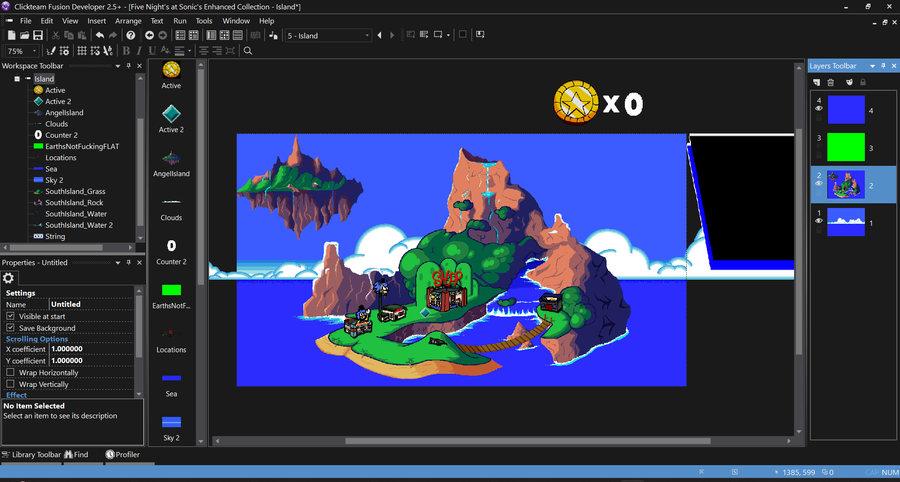Viewport: 900px width, 482px height.
Task: Click the X coefficient value field
Action: point(91,349)
